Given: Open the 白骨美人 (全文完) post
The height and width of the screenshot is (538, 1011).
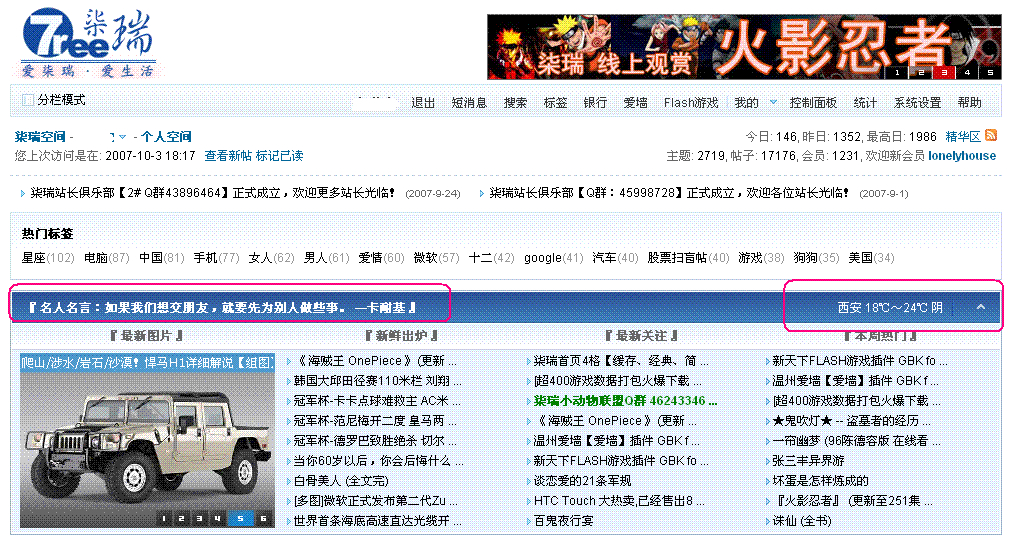Looking at the screenshot, I should click(341, 481).
